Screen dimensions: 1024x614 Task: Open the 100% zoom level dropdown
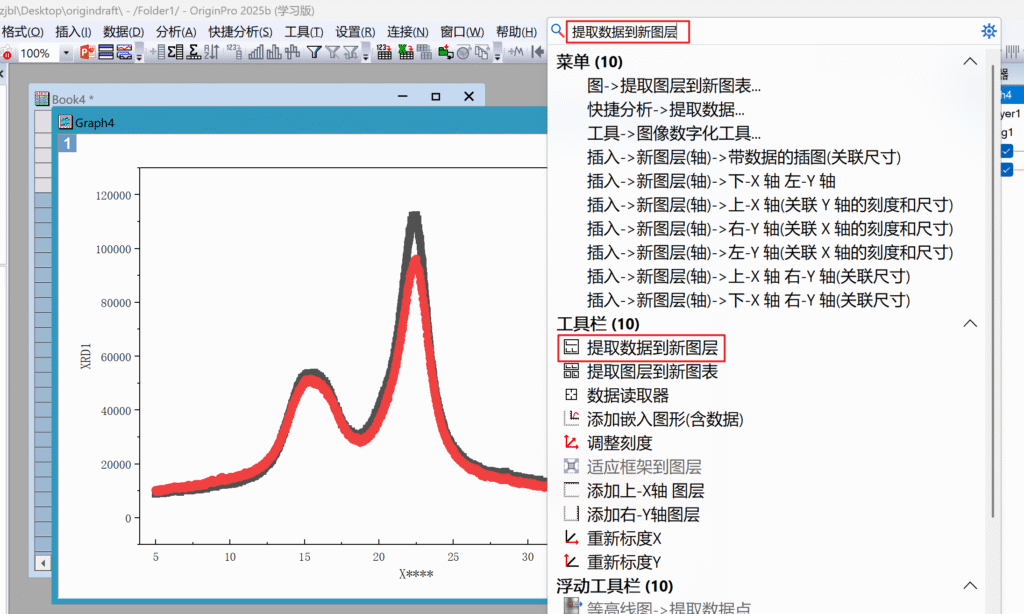tap(67, 53)
